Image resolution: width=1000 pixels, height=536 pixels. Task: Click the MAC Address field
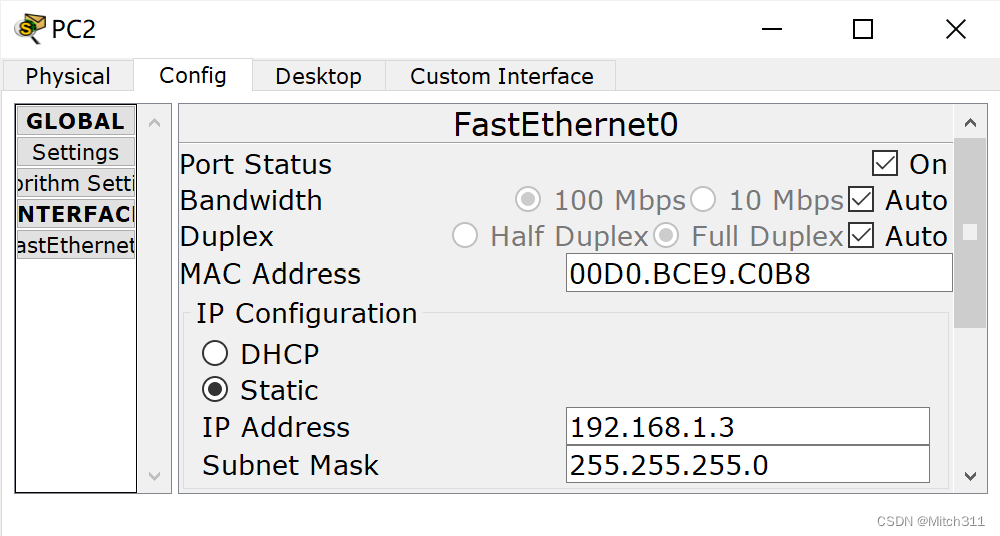[758, 273]
